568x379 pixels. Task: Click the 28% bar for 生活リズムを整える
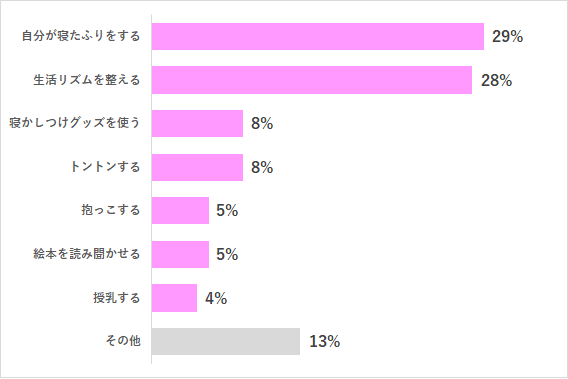click(312, 80)
